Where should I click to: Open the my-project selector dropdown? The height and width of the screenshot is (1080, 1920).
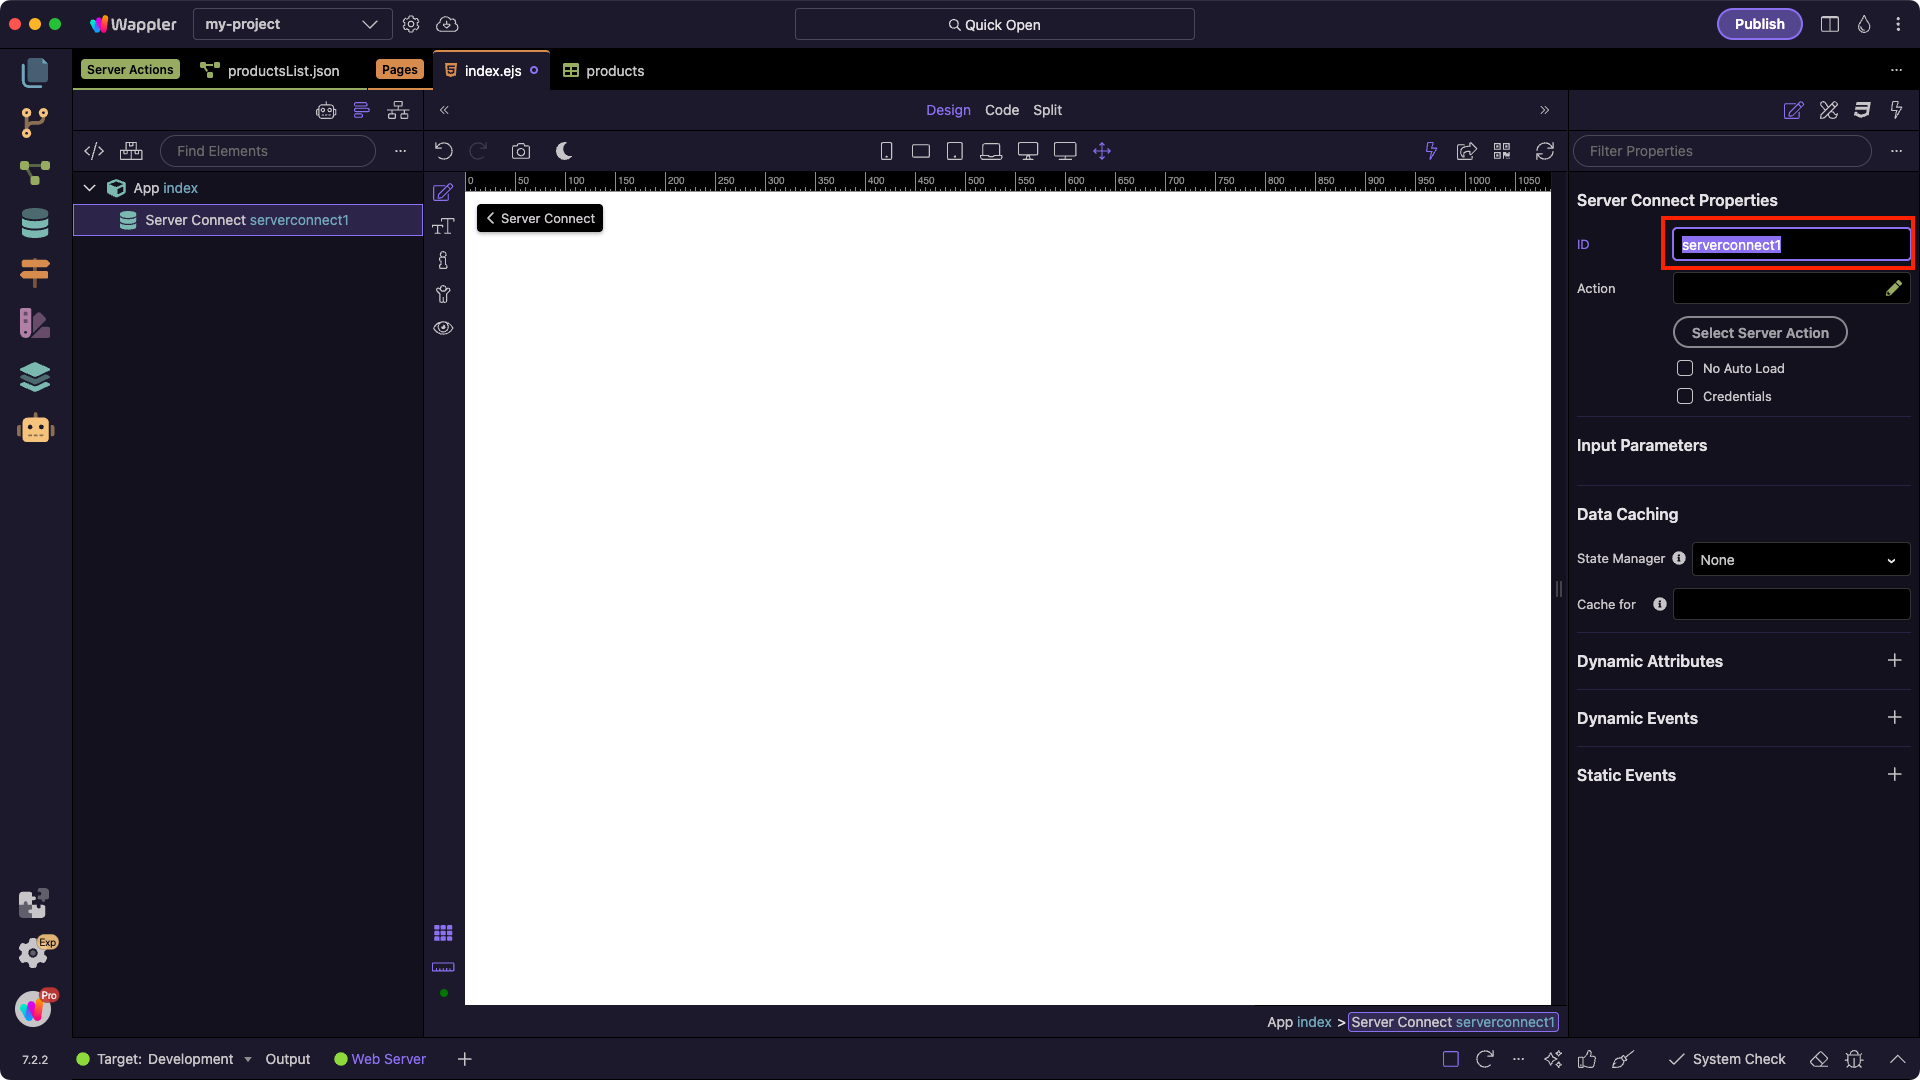click(x=291, y=24)
